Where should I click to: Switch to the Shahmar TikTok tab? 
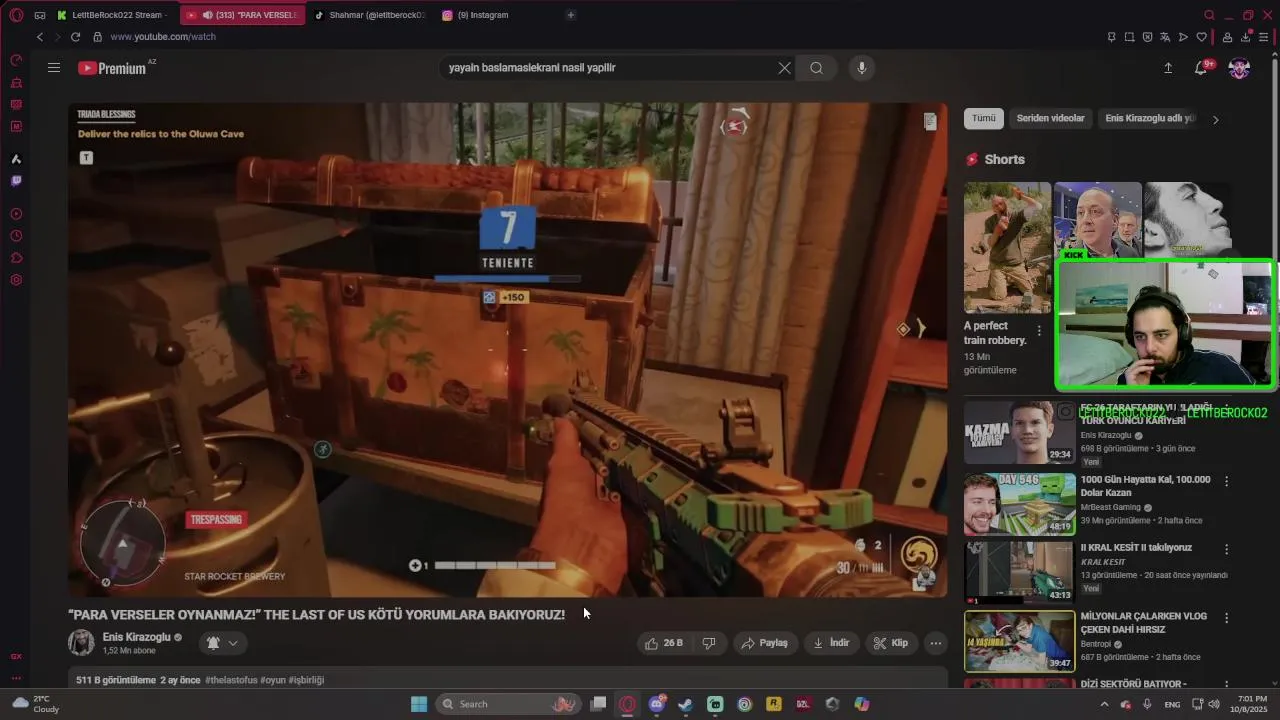tap(370, 15)
